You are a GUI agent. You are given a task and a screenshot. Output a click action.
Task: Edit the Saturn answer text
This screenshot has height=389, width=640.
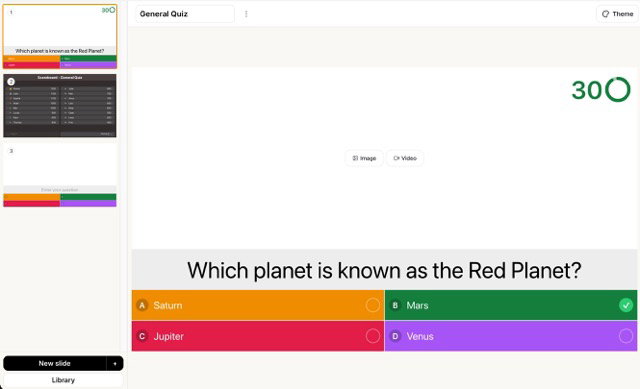[x=168, y=305]
